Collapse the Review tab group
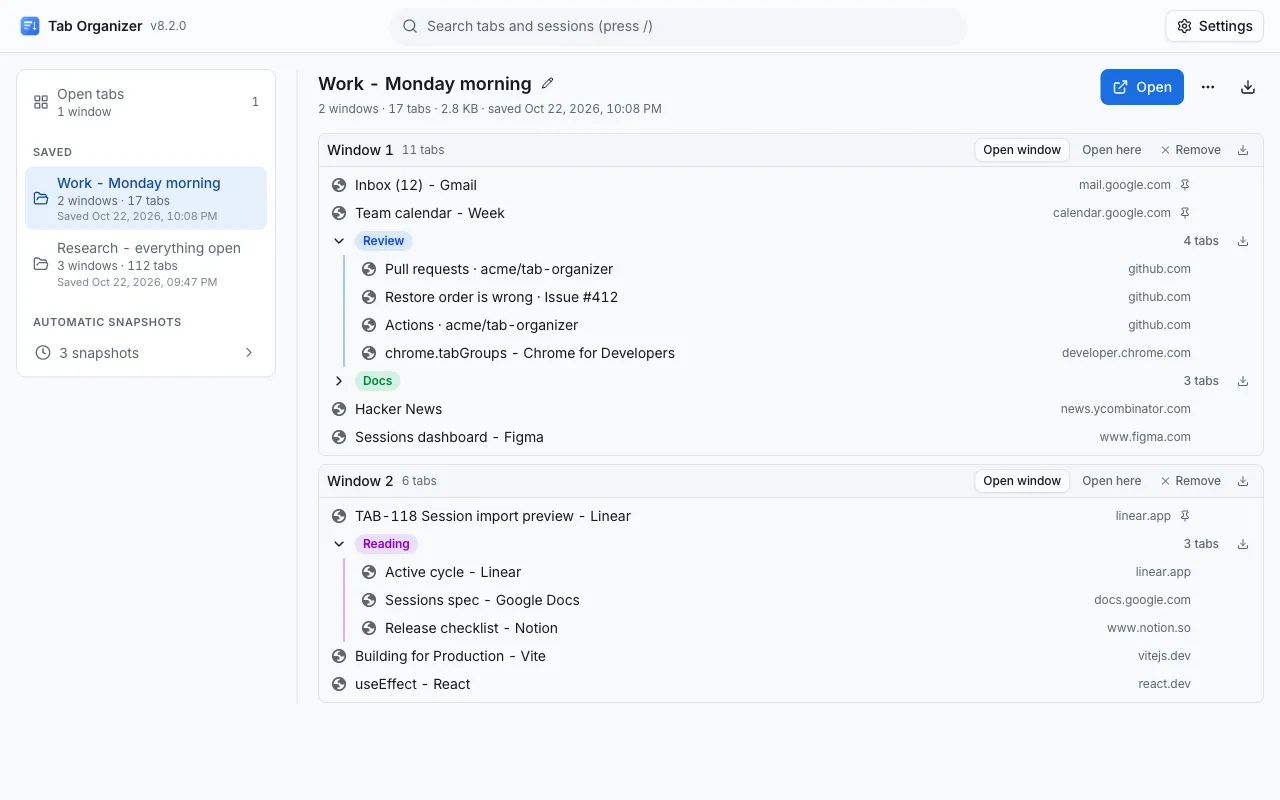 point(339,241)
